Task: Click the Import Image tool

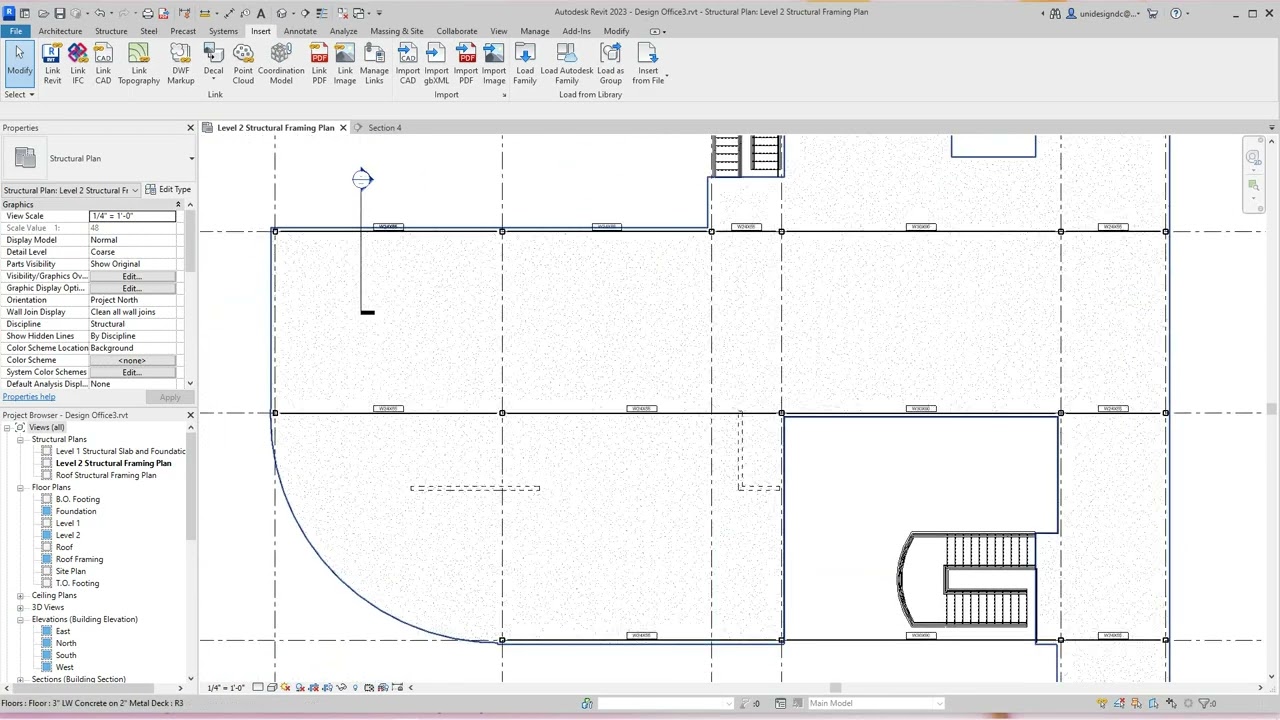Action: pyautogui.click(x=494, y=63)
